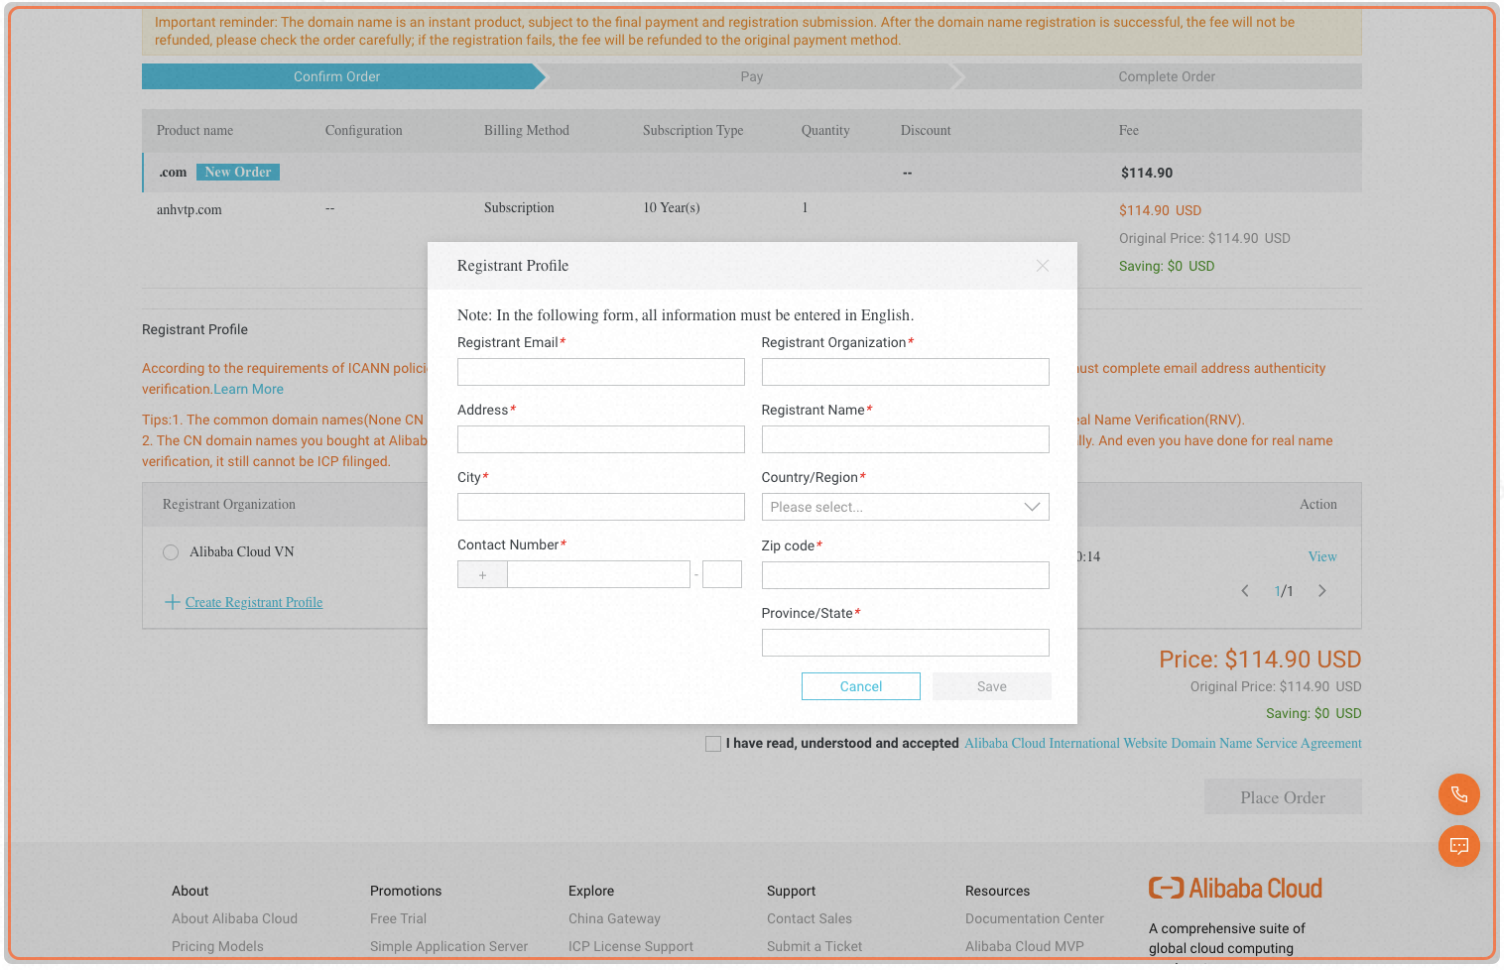Open Submit a Ticket footer link
This screenshot has height=970, width=1504.
click(x=815, y=947)
